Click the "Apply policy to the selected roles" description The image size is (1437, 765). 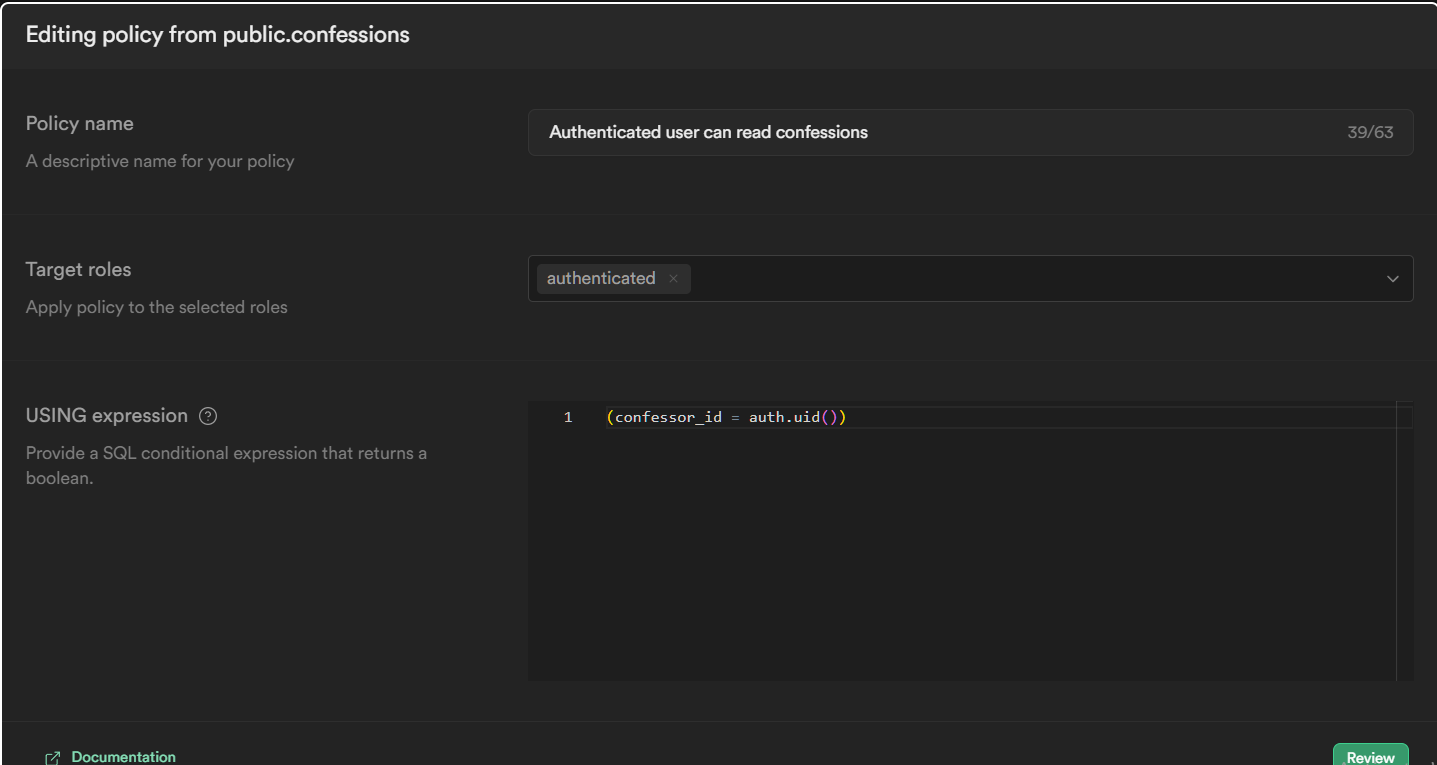157,308
